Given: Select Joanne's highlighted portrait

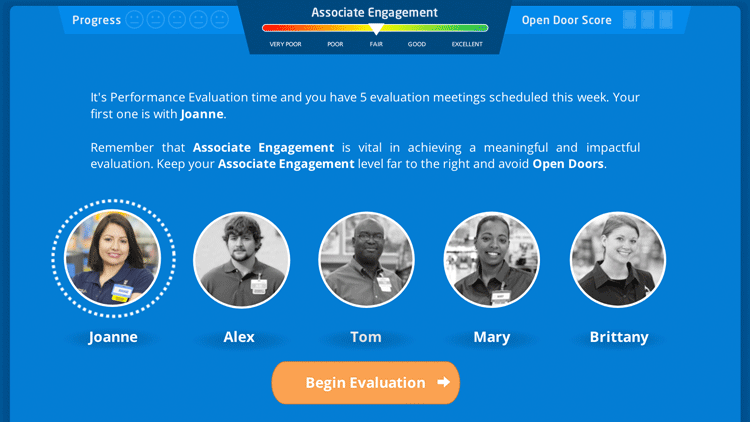Looking at the screenshot, I should tap(113, 258).
